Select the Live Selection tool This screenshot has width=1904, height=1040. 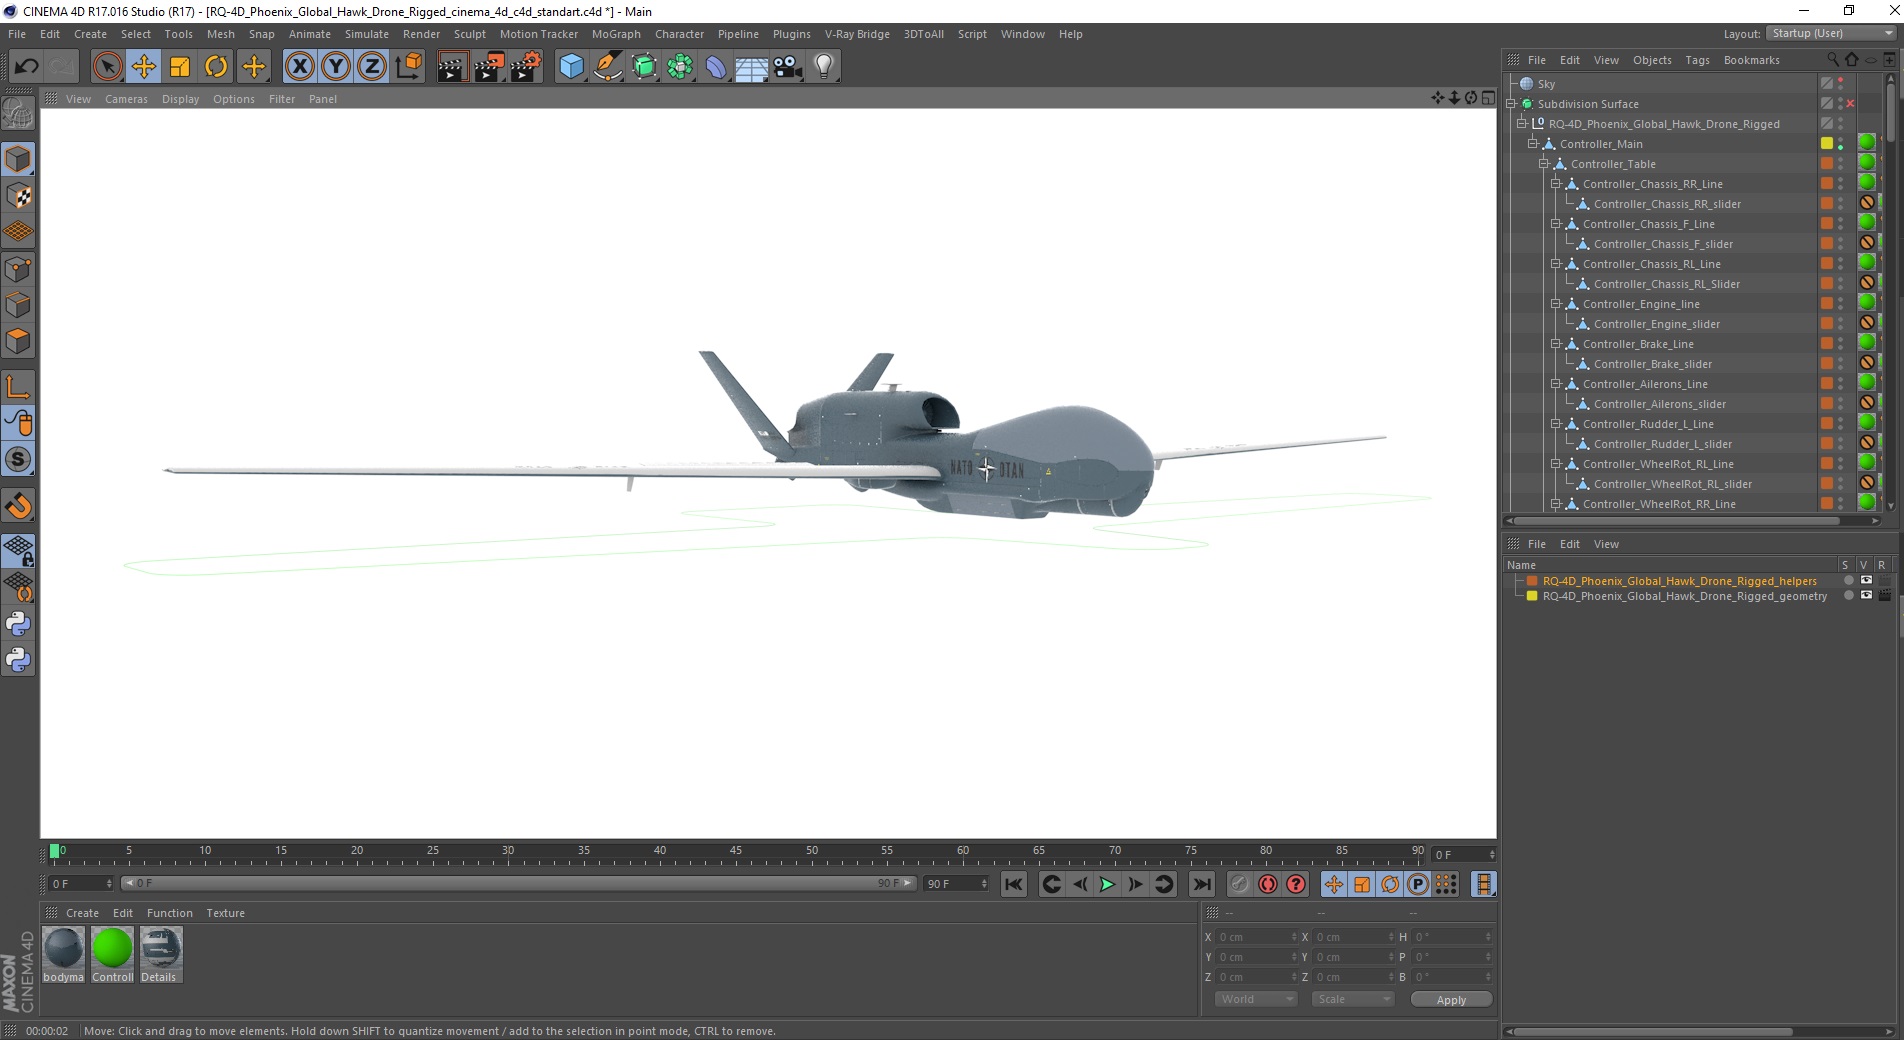(x=107, y=67)
